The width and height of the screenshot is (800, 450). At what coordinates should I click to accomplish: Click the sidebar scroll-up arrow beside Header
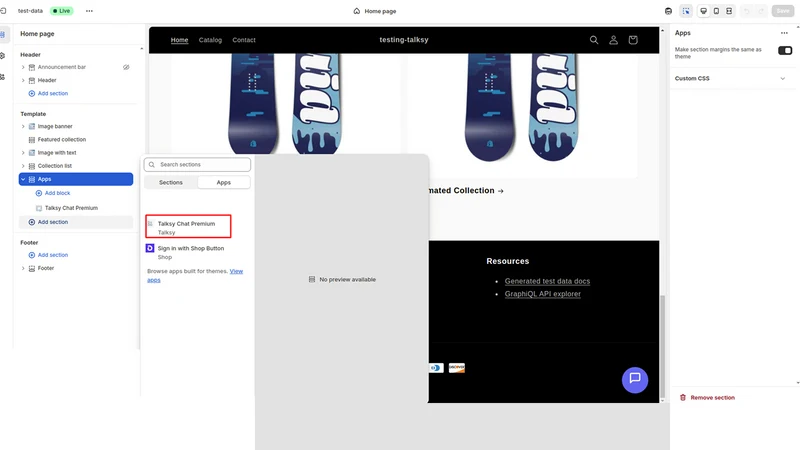(141, 49)
